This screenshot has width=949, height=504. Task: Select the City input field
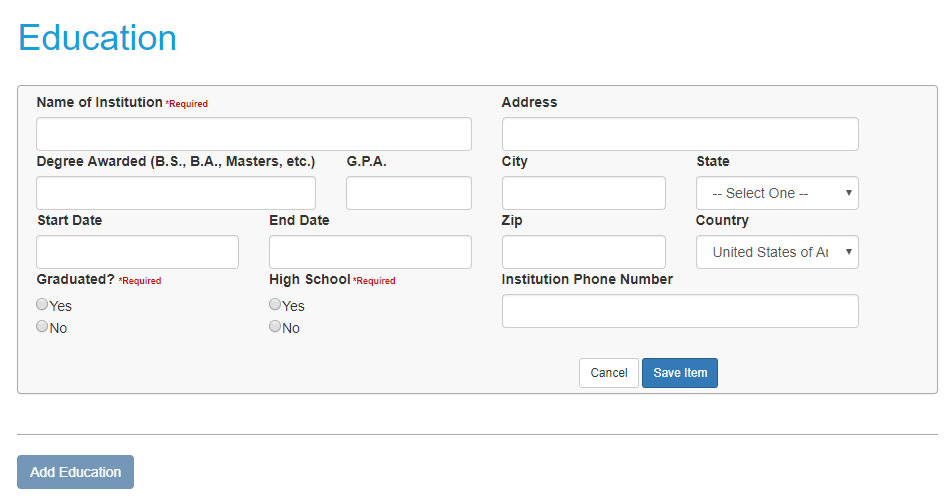pyautogui.click(x=584, y=193)
